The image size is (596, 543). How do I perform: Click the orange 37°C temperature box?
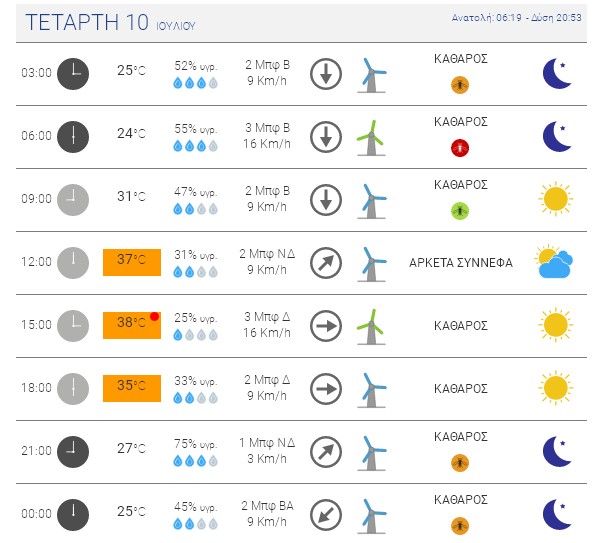click(132, 262)
